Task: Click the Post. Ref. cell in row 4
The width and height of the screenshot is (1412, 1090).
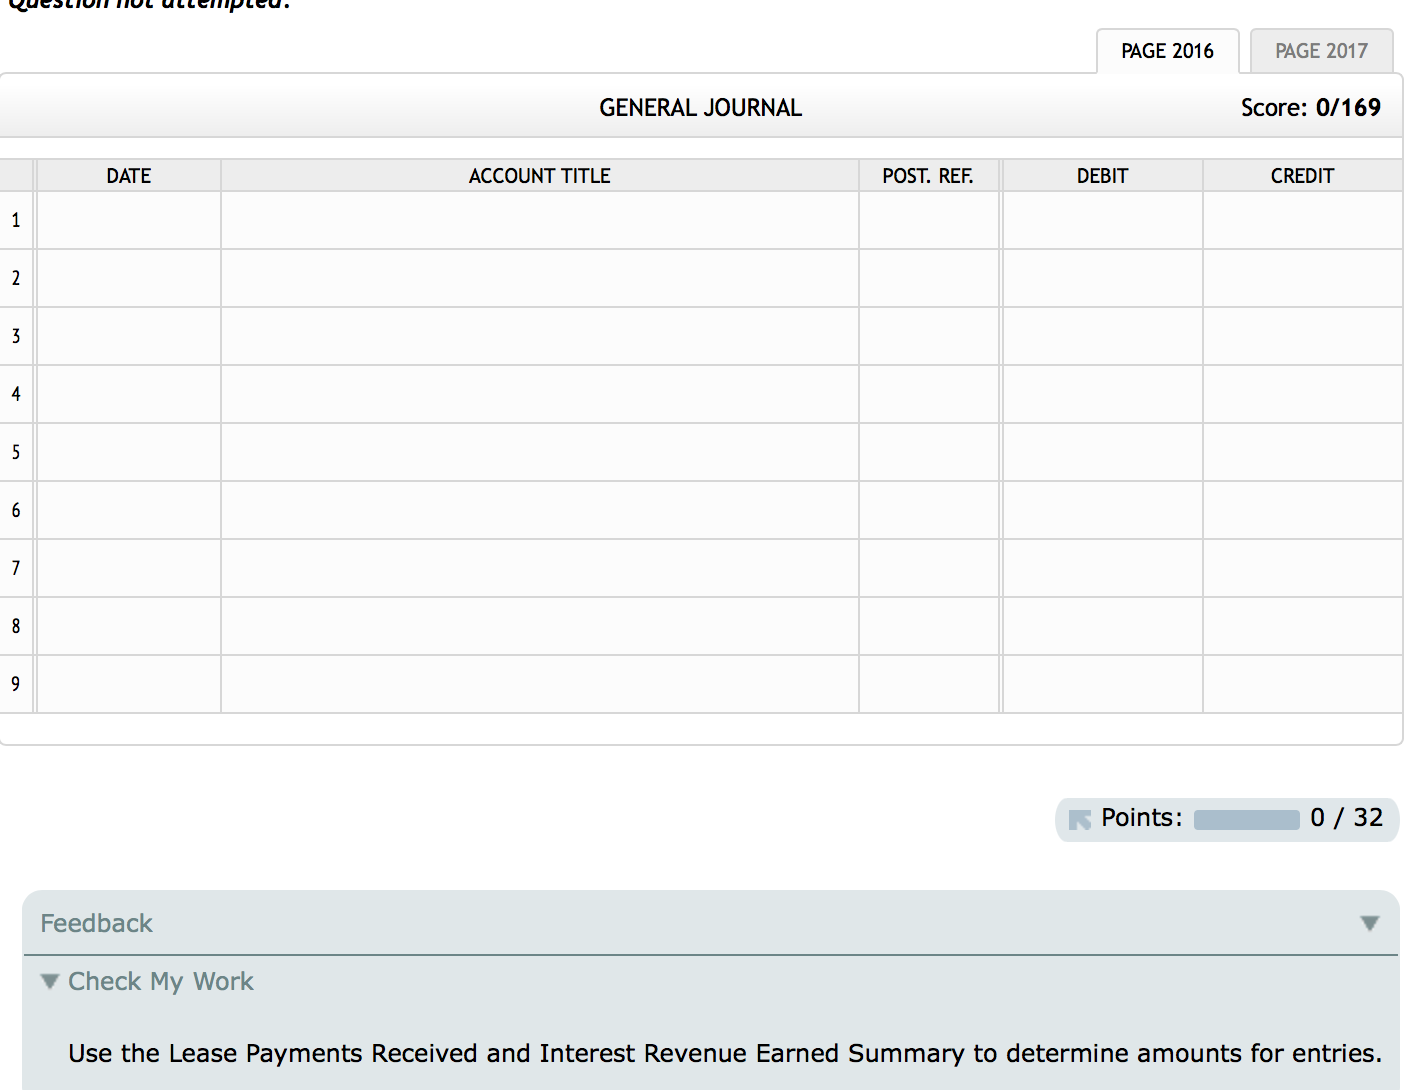Action: click(929, 394)
